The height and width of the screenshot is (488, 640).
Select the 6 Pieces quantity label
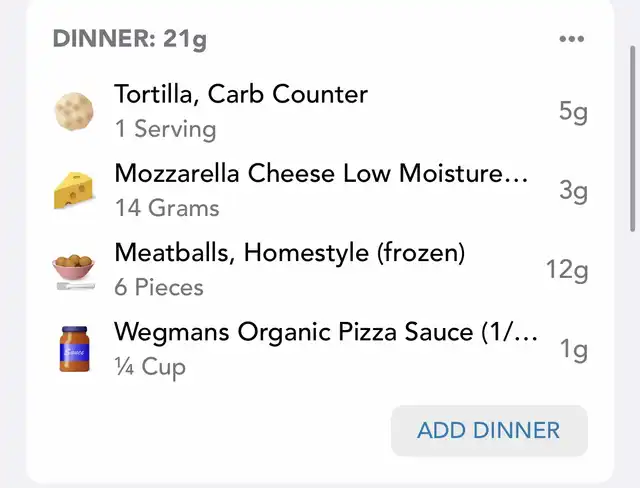pyautogui.click(x=159, y=287)
